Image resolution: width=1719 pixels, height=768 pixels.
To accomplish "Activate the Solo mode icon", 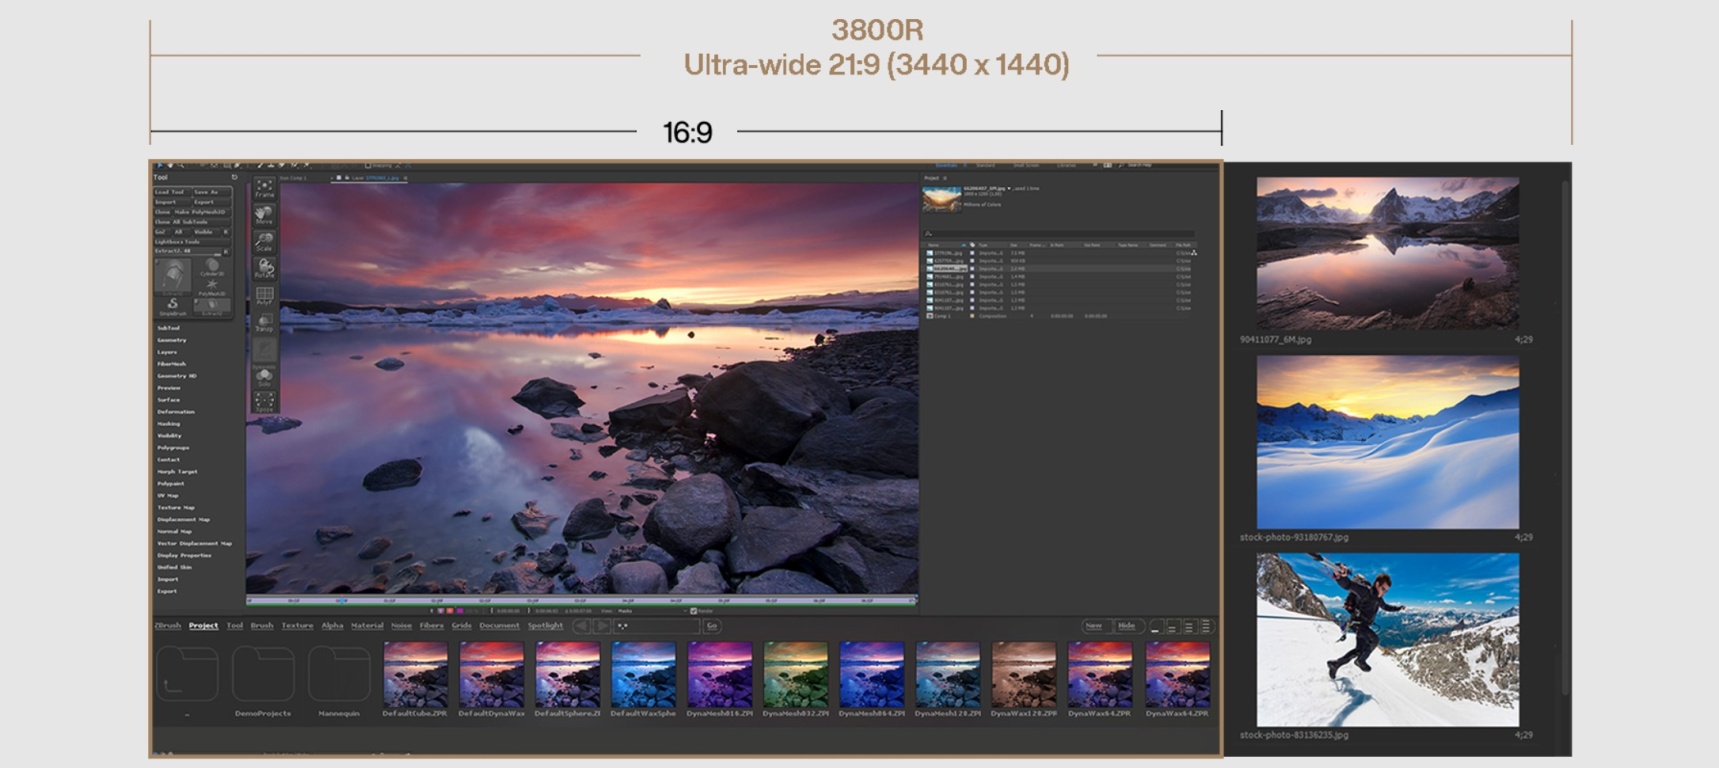I will tap(264, 377).
